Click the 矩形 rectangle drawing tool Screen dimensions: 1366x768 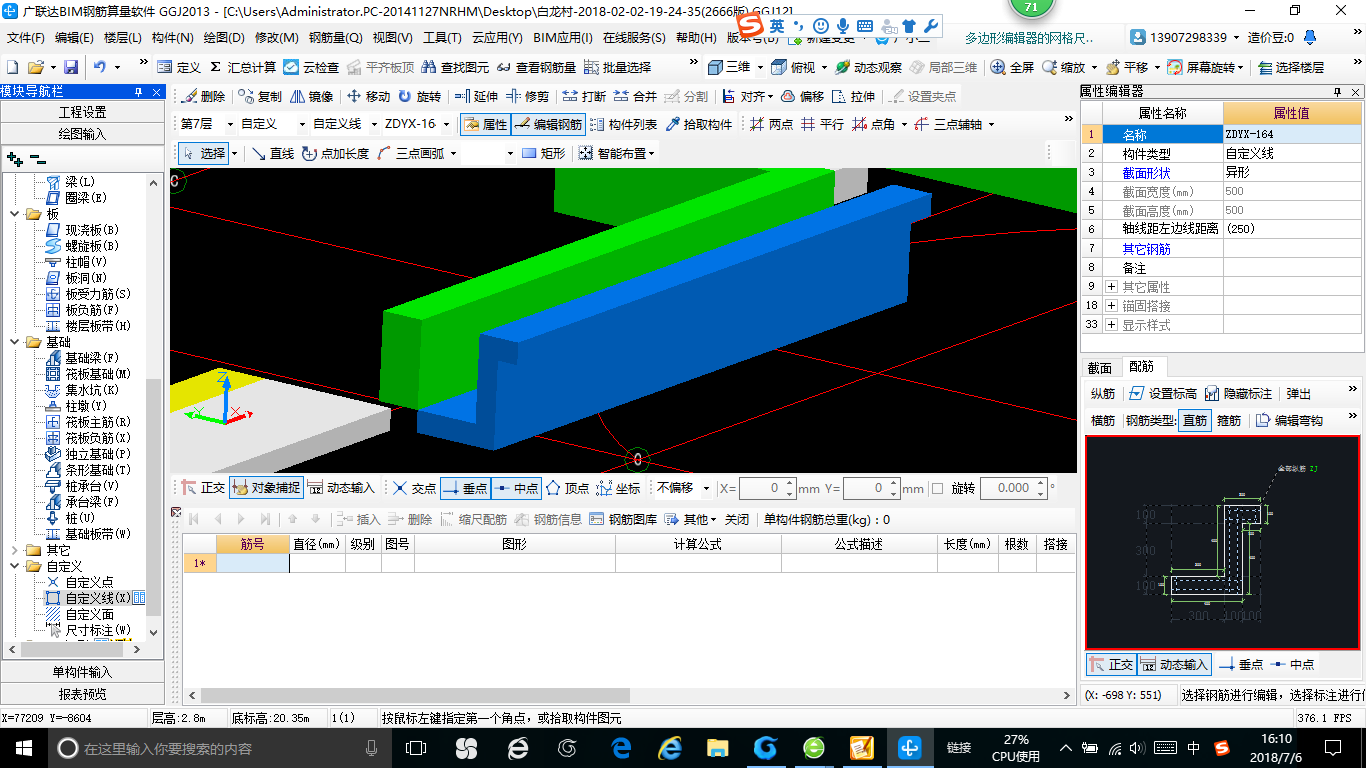[x=543, y=153]
